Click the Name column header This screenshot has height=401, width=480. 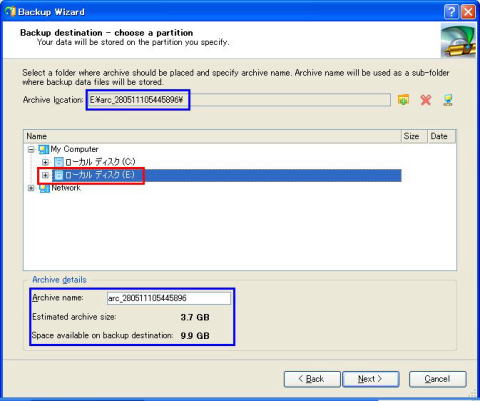[212, 136]
